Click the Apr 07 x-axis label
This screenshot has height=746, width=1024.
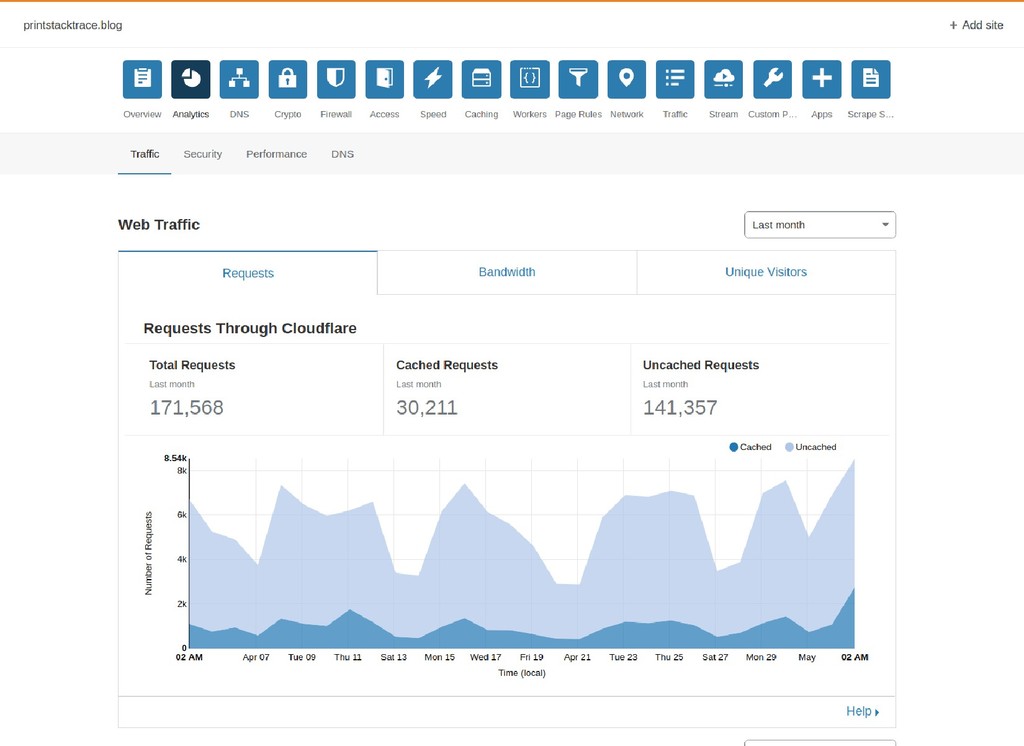[256, 657]
